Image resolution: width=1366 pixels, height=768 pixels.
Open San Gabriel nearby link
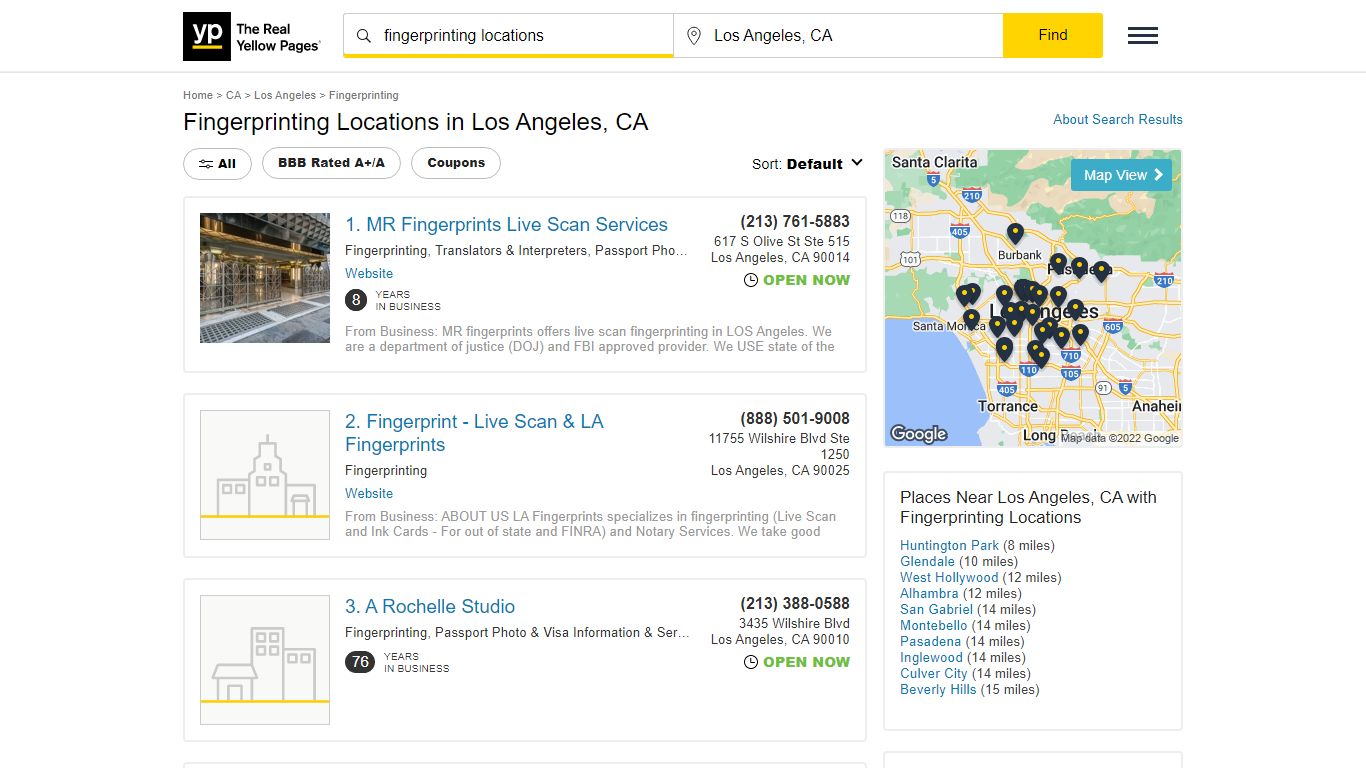click(x=936, y=609)
